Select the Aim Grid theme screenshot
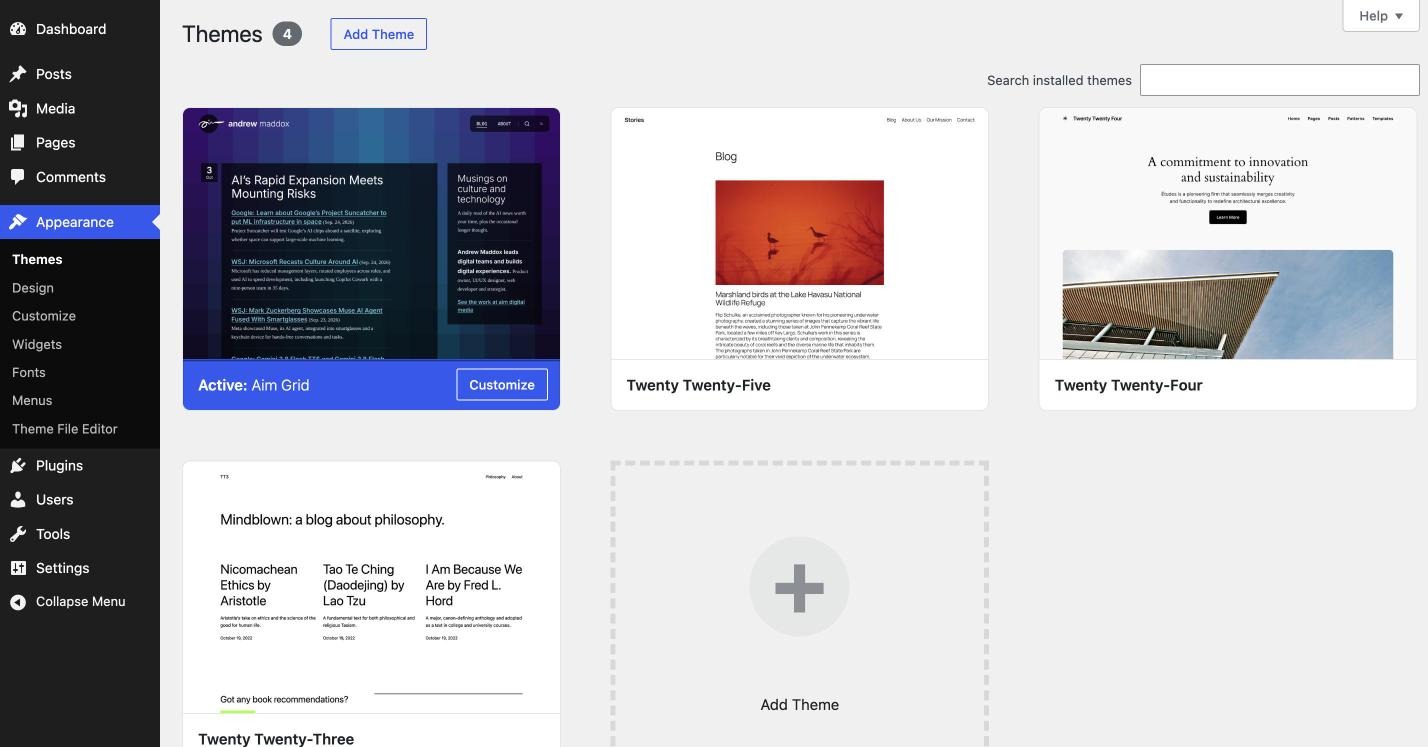 click(371, 234)
